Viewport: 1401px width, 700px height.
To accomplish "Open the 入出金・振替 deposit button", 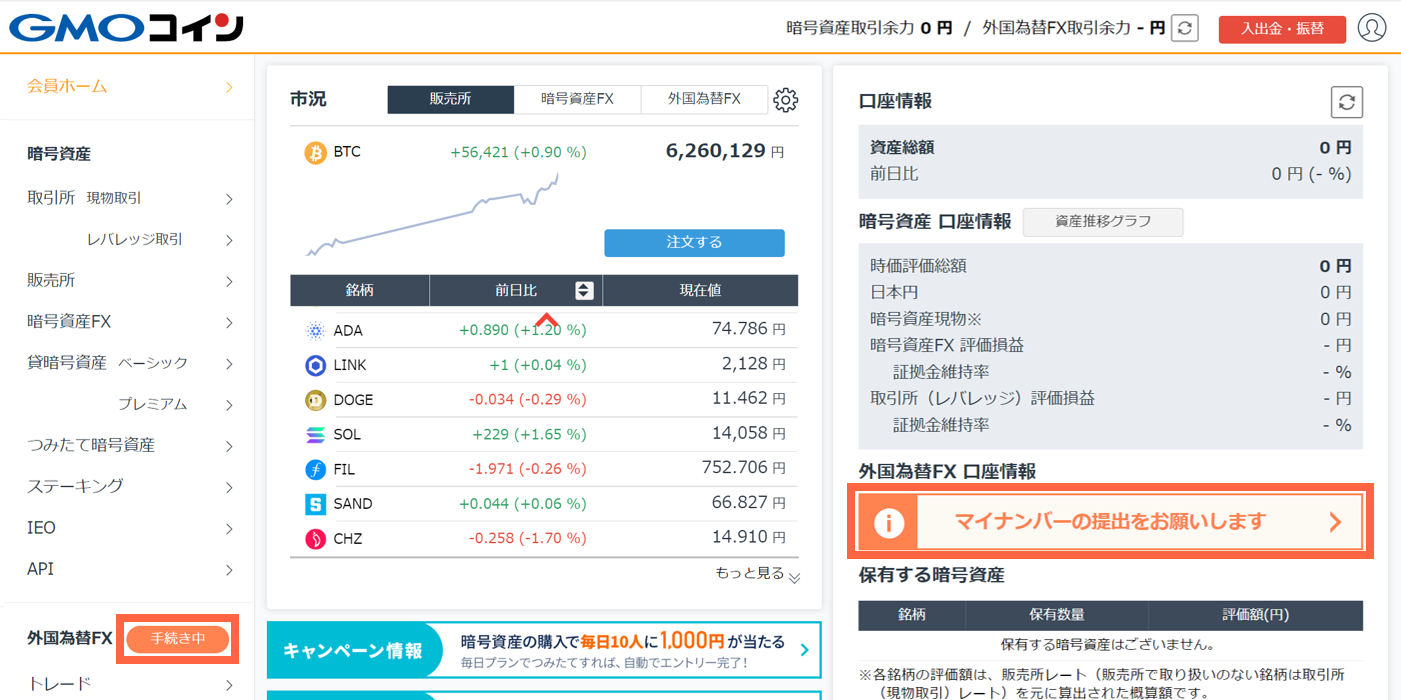I will click(1282, 29).
